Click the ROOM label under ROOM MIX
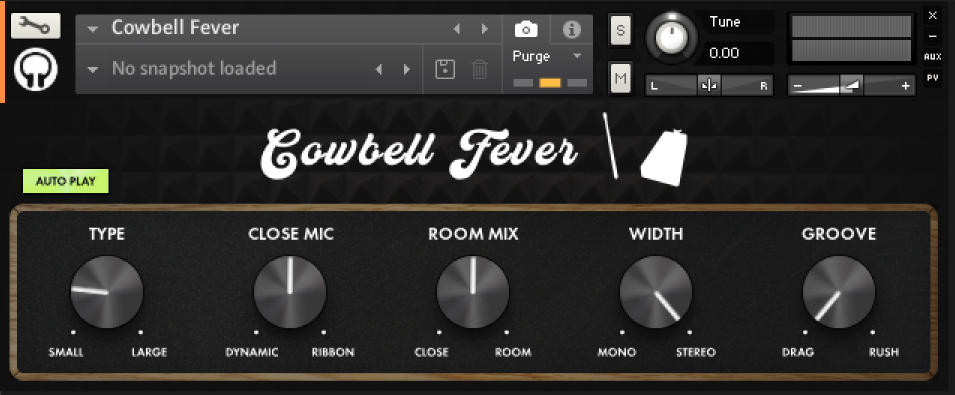Image resolution: width=955 pixels, height=395 pixels. 513,352
